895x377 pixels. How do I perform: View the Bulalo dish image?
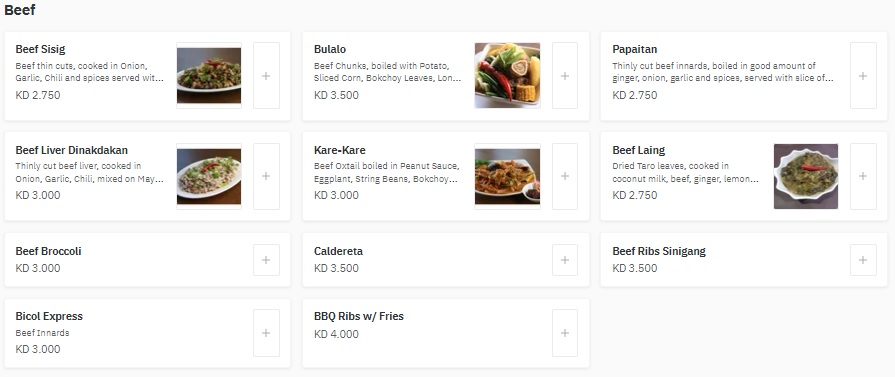tap(507, 75)
